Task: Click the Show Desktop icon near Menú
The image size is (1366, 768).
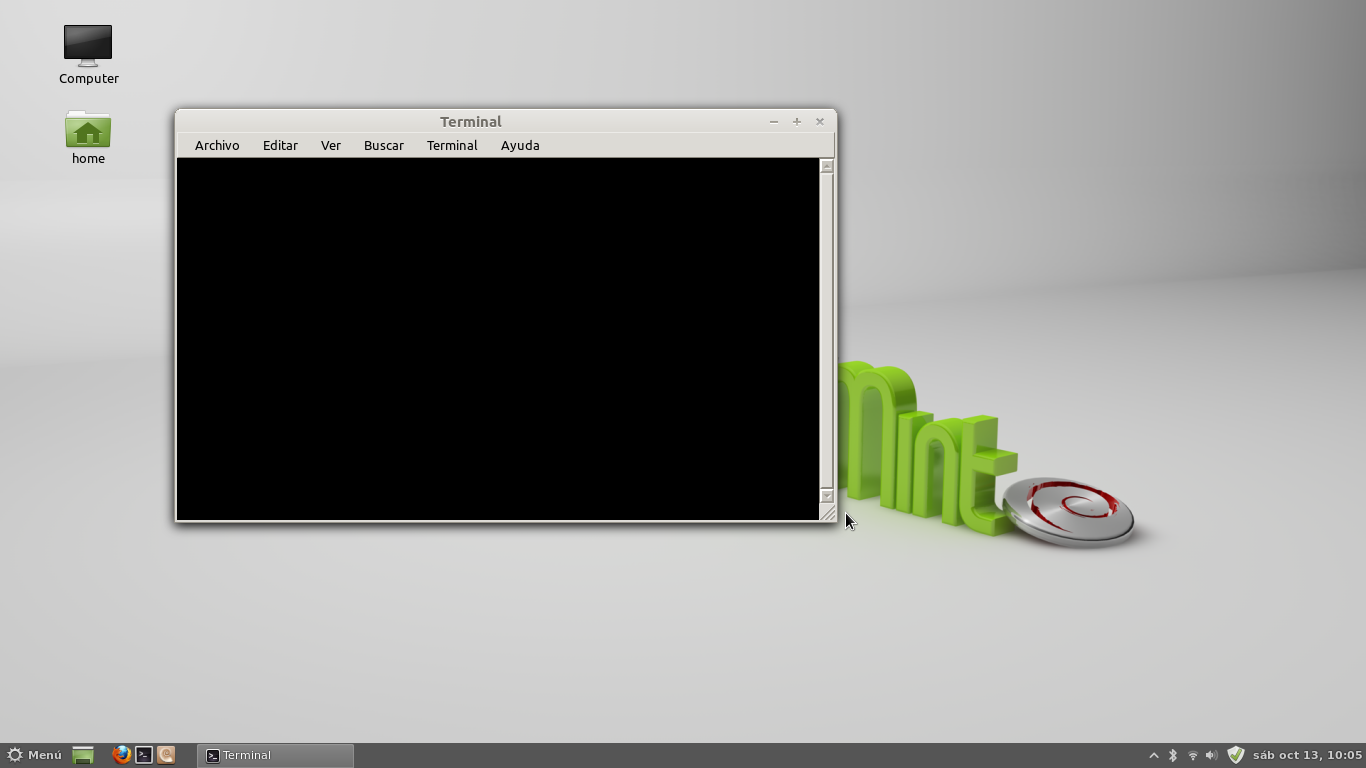Action: (x=83, y=755)
